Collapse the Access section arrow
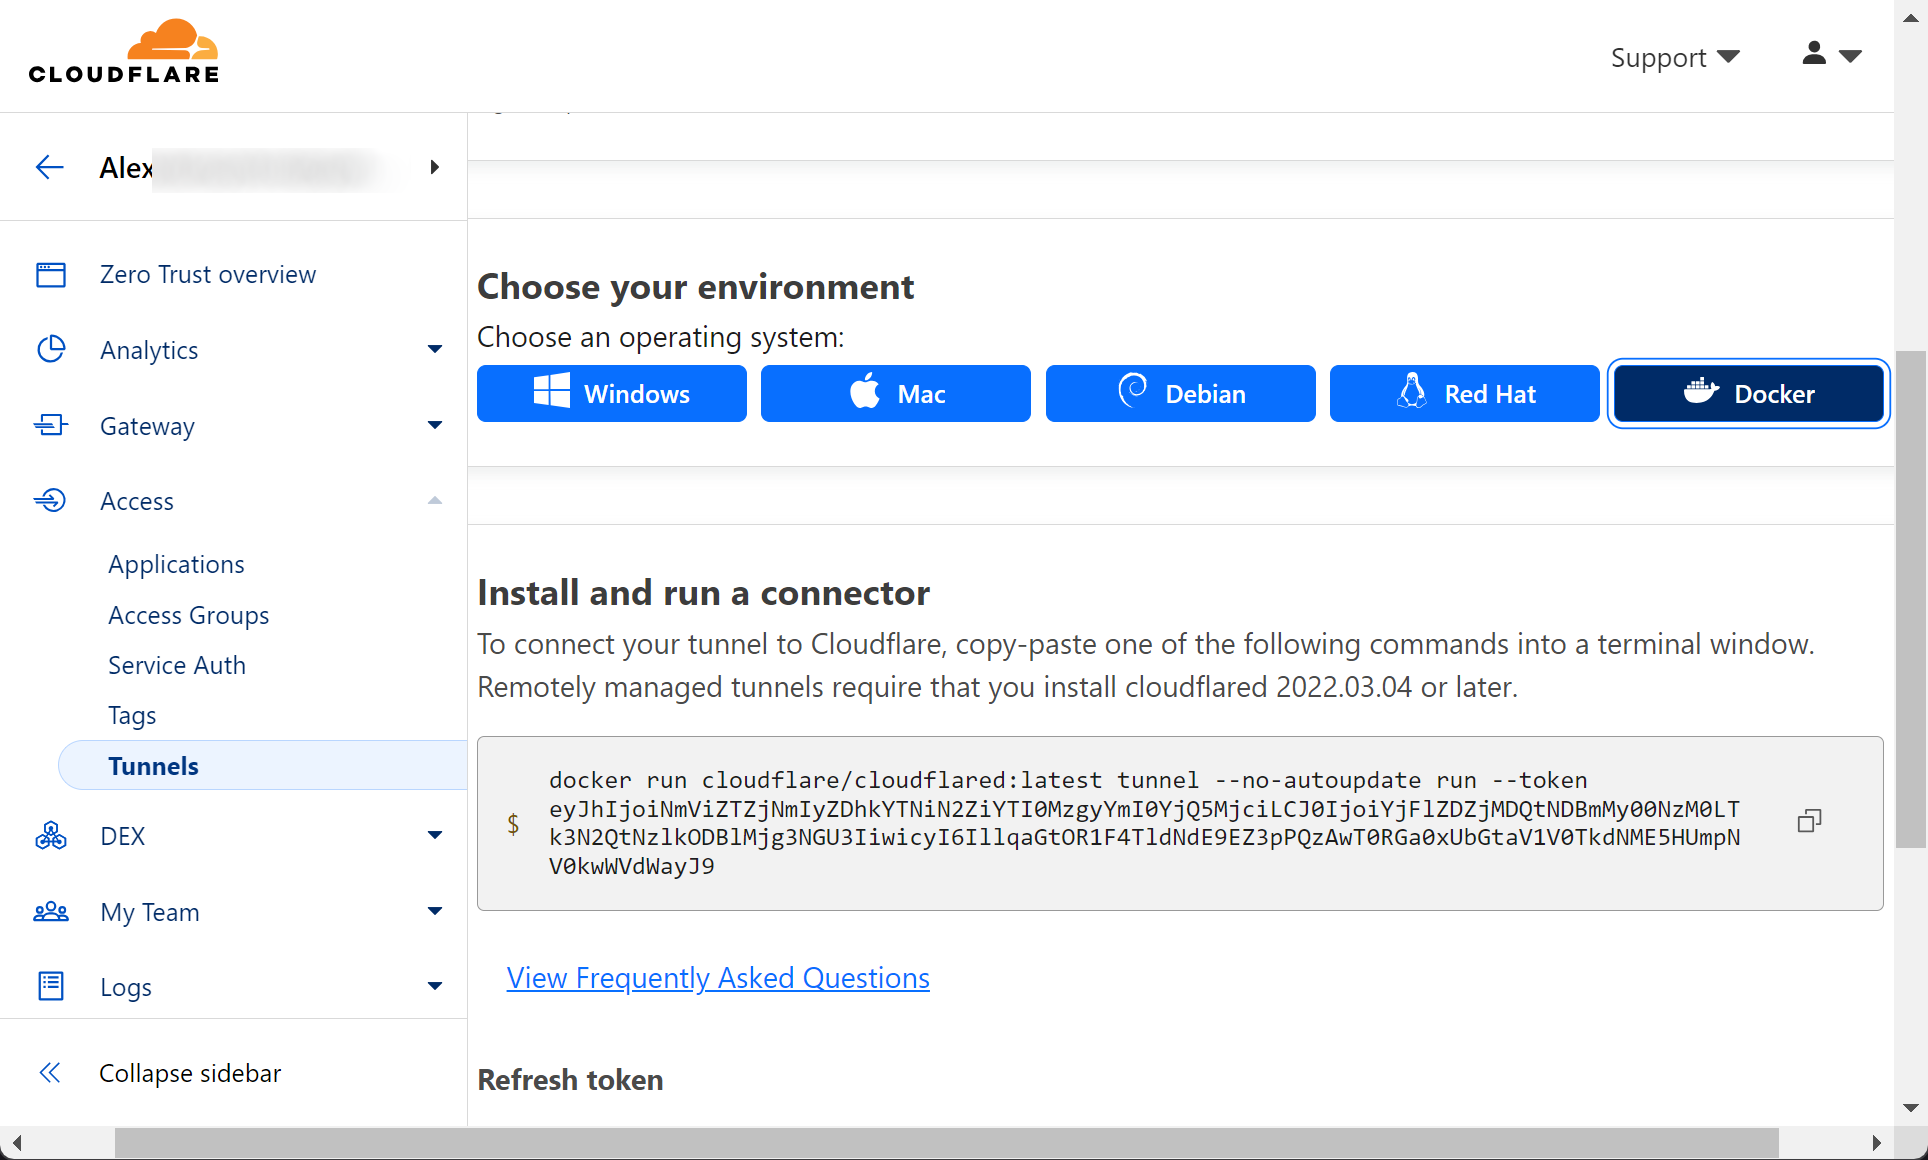 click(435, 500)
